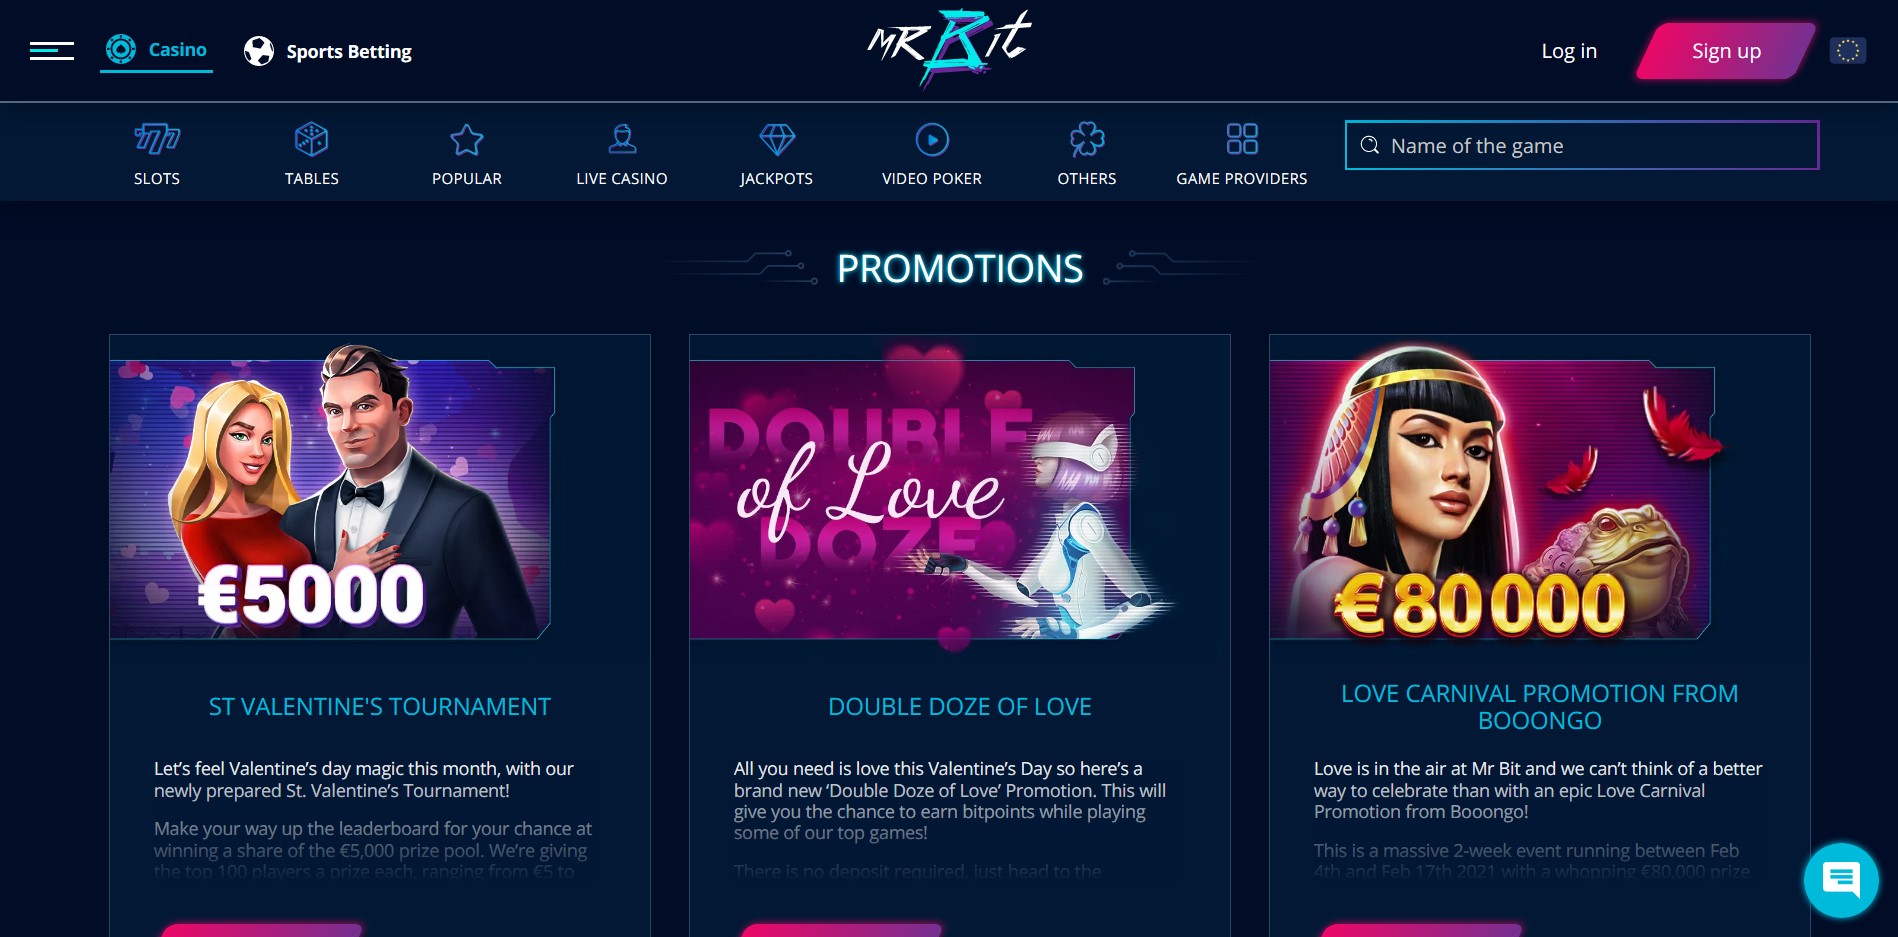1898x937 pixels.
Task: Focus the Name of the game search field
Action: pos(1582,145)
